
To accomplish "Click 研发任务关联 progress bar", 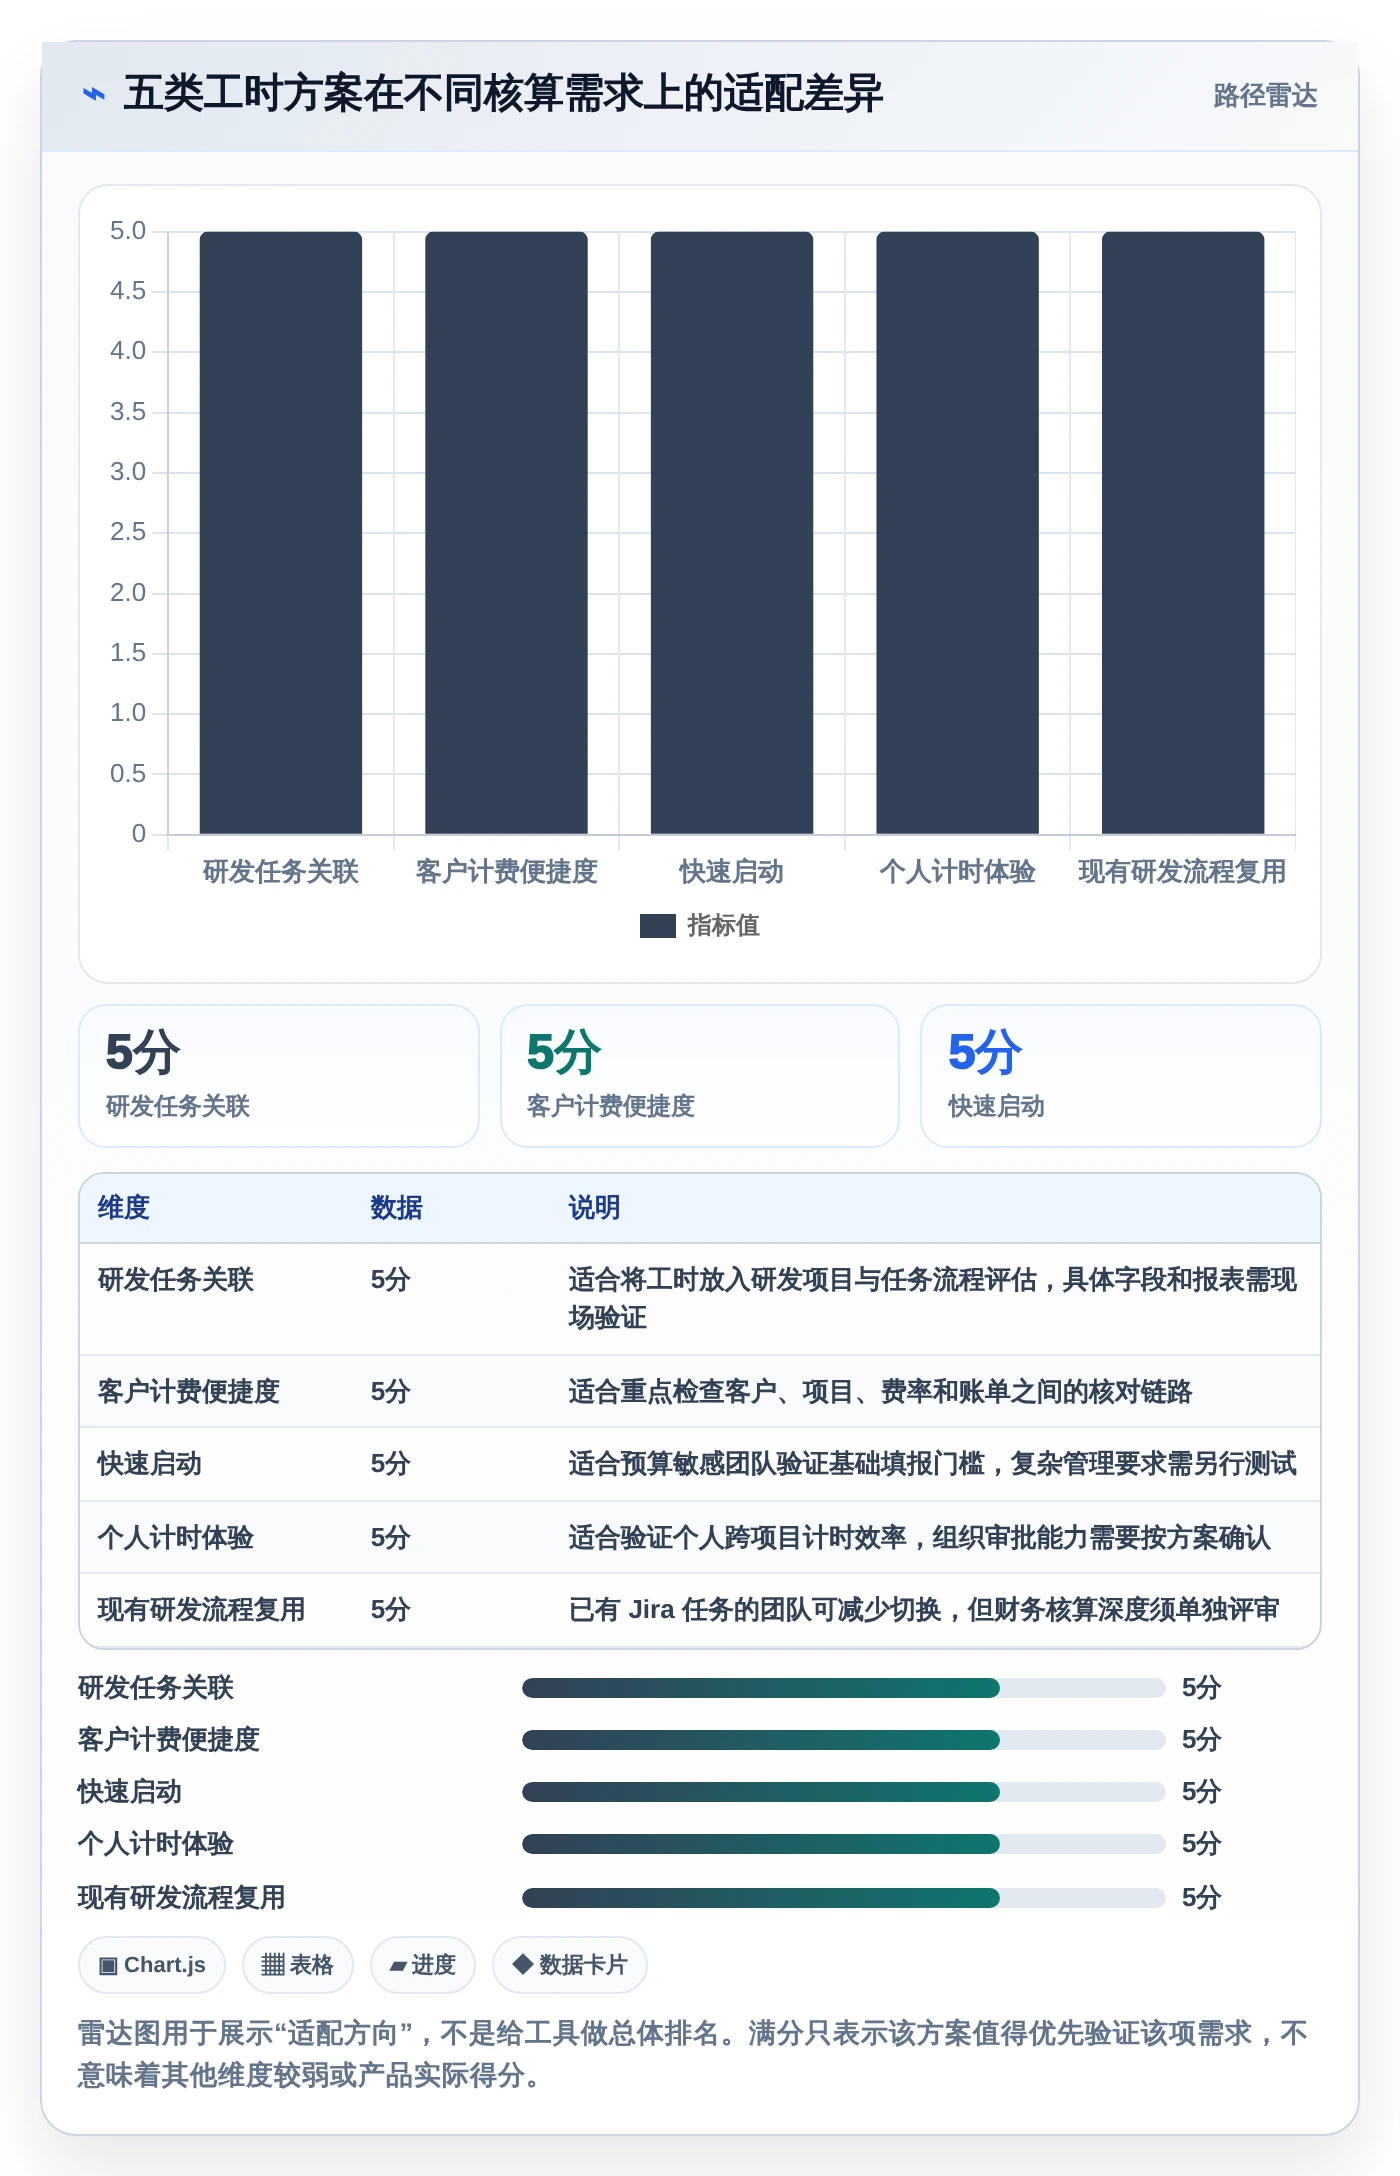I will [x=844, y=1688].
